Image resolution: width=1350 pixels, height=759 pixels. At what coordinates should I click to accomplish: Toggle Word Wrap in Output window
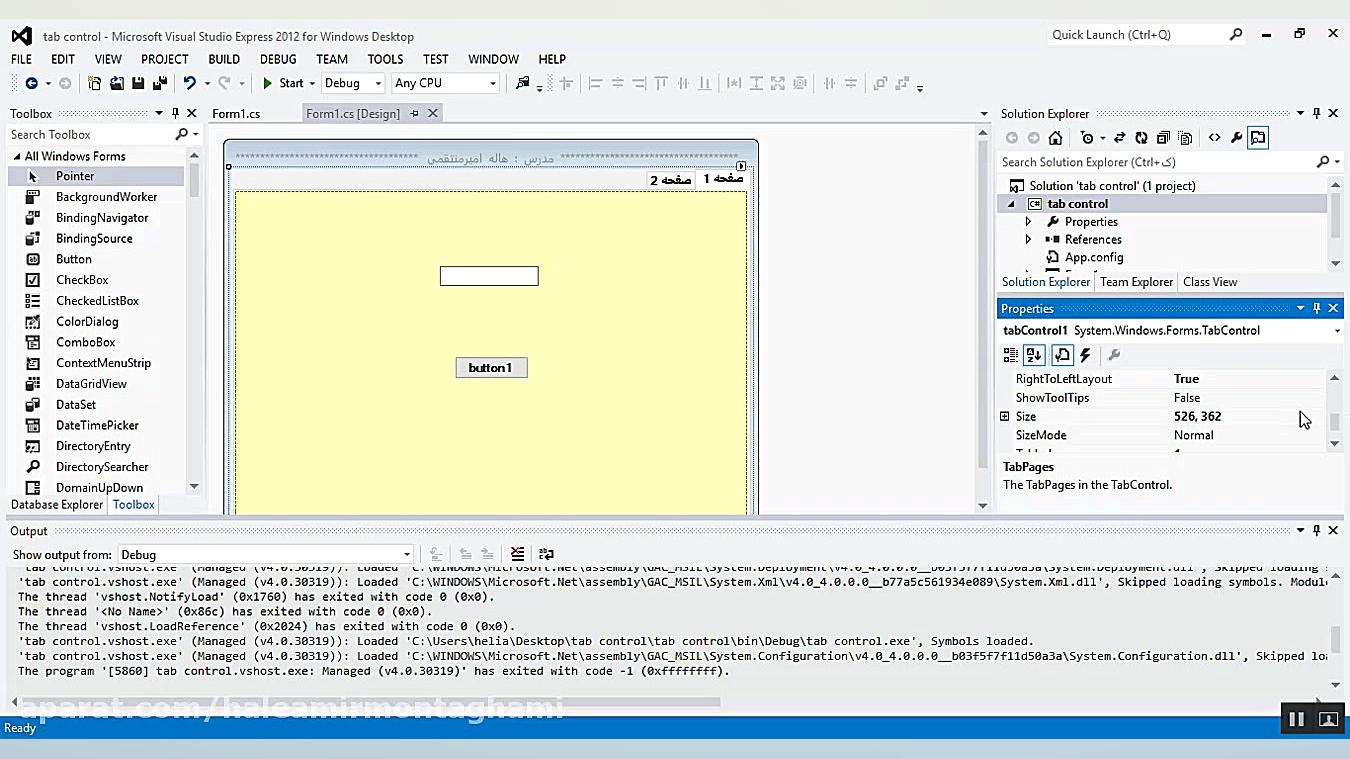point(546,554)
